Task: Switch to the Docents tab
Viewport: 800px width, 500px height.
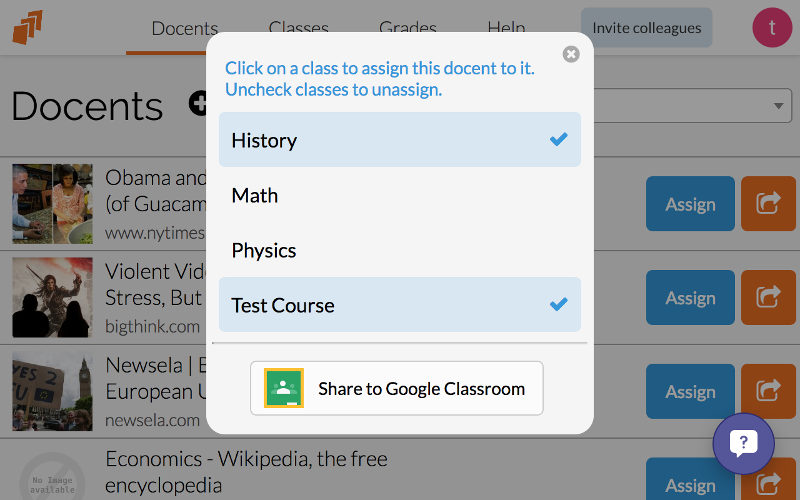Action: pos(185,28)
